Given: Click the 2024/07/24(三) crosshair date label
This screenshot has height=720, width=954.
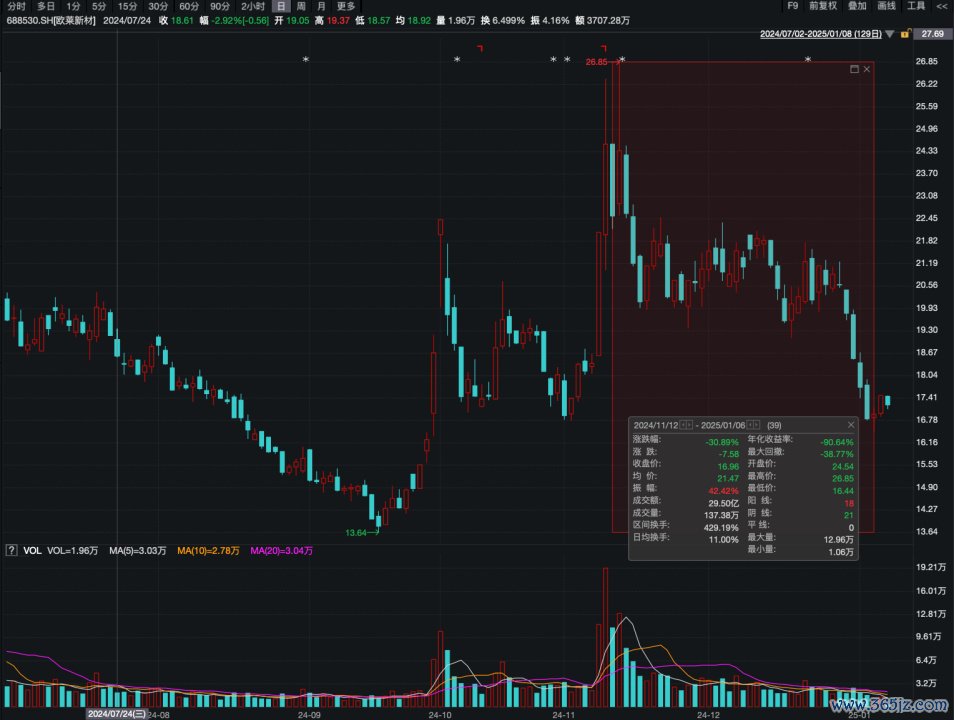Looking at the screenshot, I should [116, 714].
